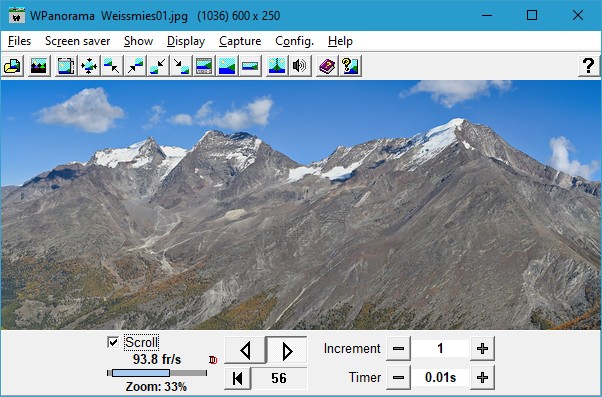602x397 pixels.
Task: Click the large landscape picture icon
Action: point(227,66)
